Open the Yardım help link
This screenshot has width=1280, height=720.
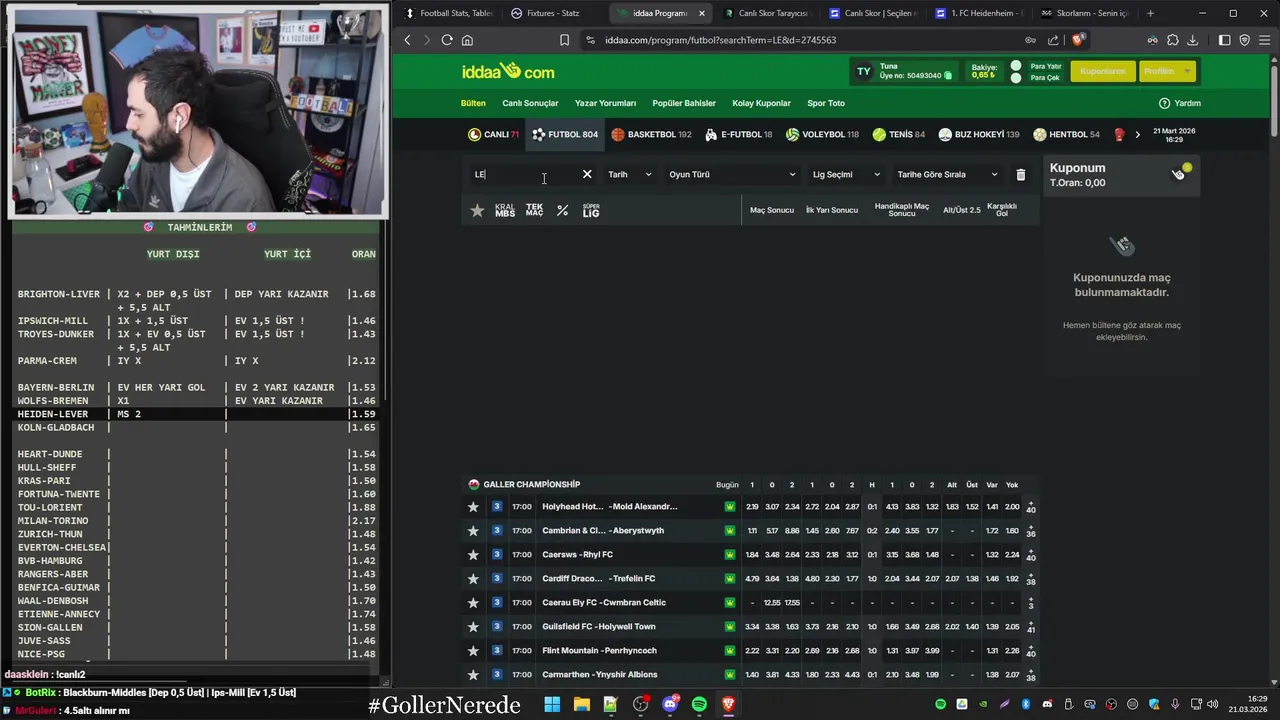click(x=1180, y=103)
